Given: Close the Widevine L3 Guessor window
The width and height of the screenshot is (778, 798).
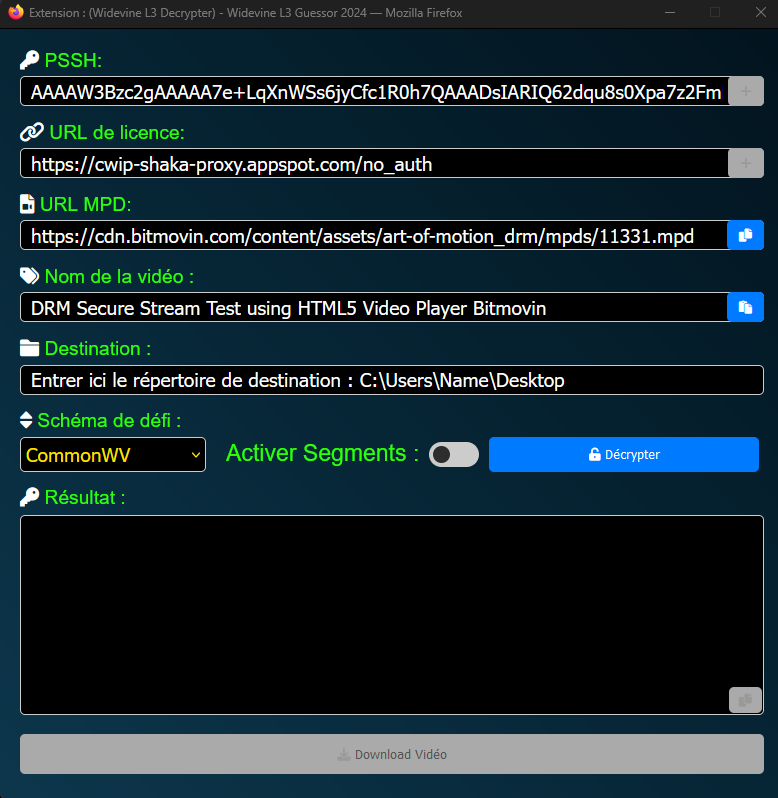Looking at the screenshot, I should pyautogui.click(x=761, y=12).
